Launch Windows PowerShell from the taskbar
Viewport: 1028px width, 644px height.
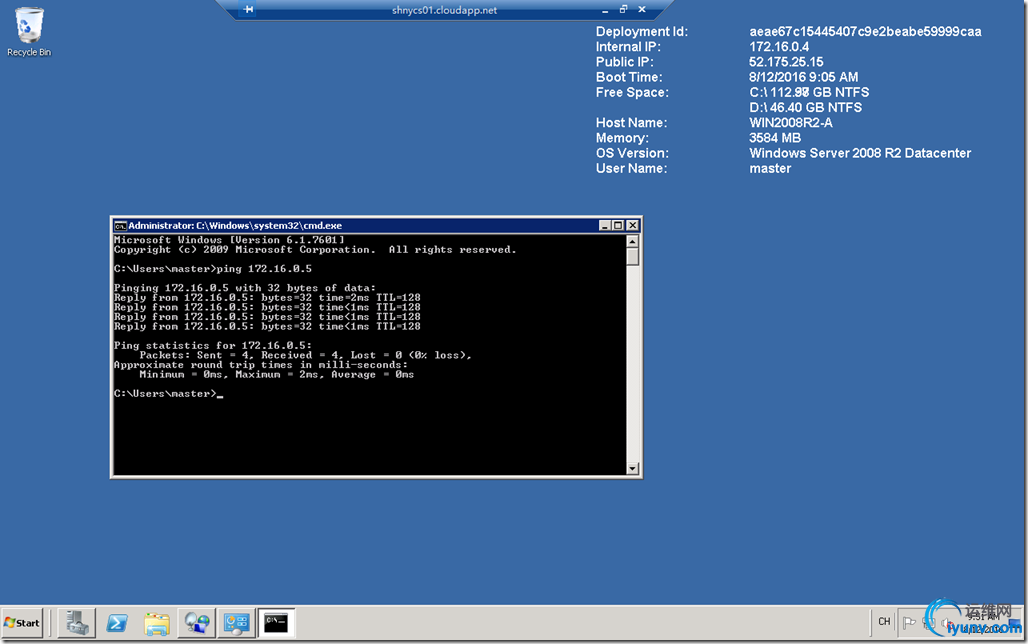coord(117,623)
